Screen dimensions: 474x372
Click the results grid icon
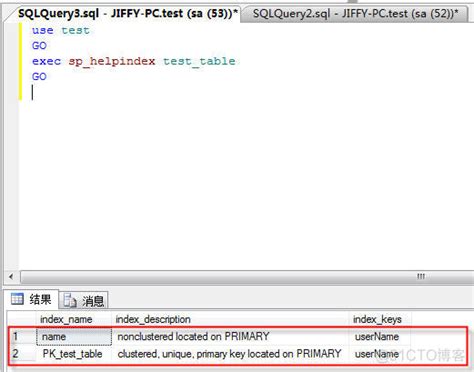17,299
